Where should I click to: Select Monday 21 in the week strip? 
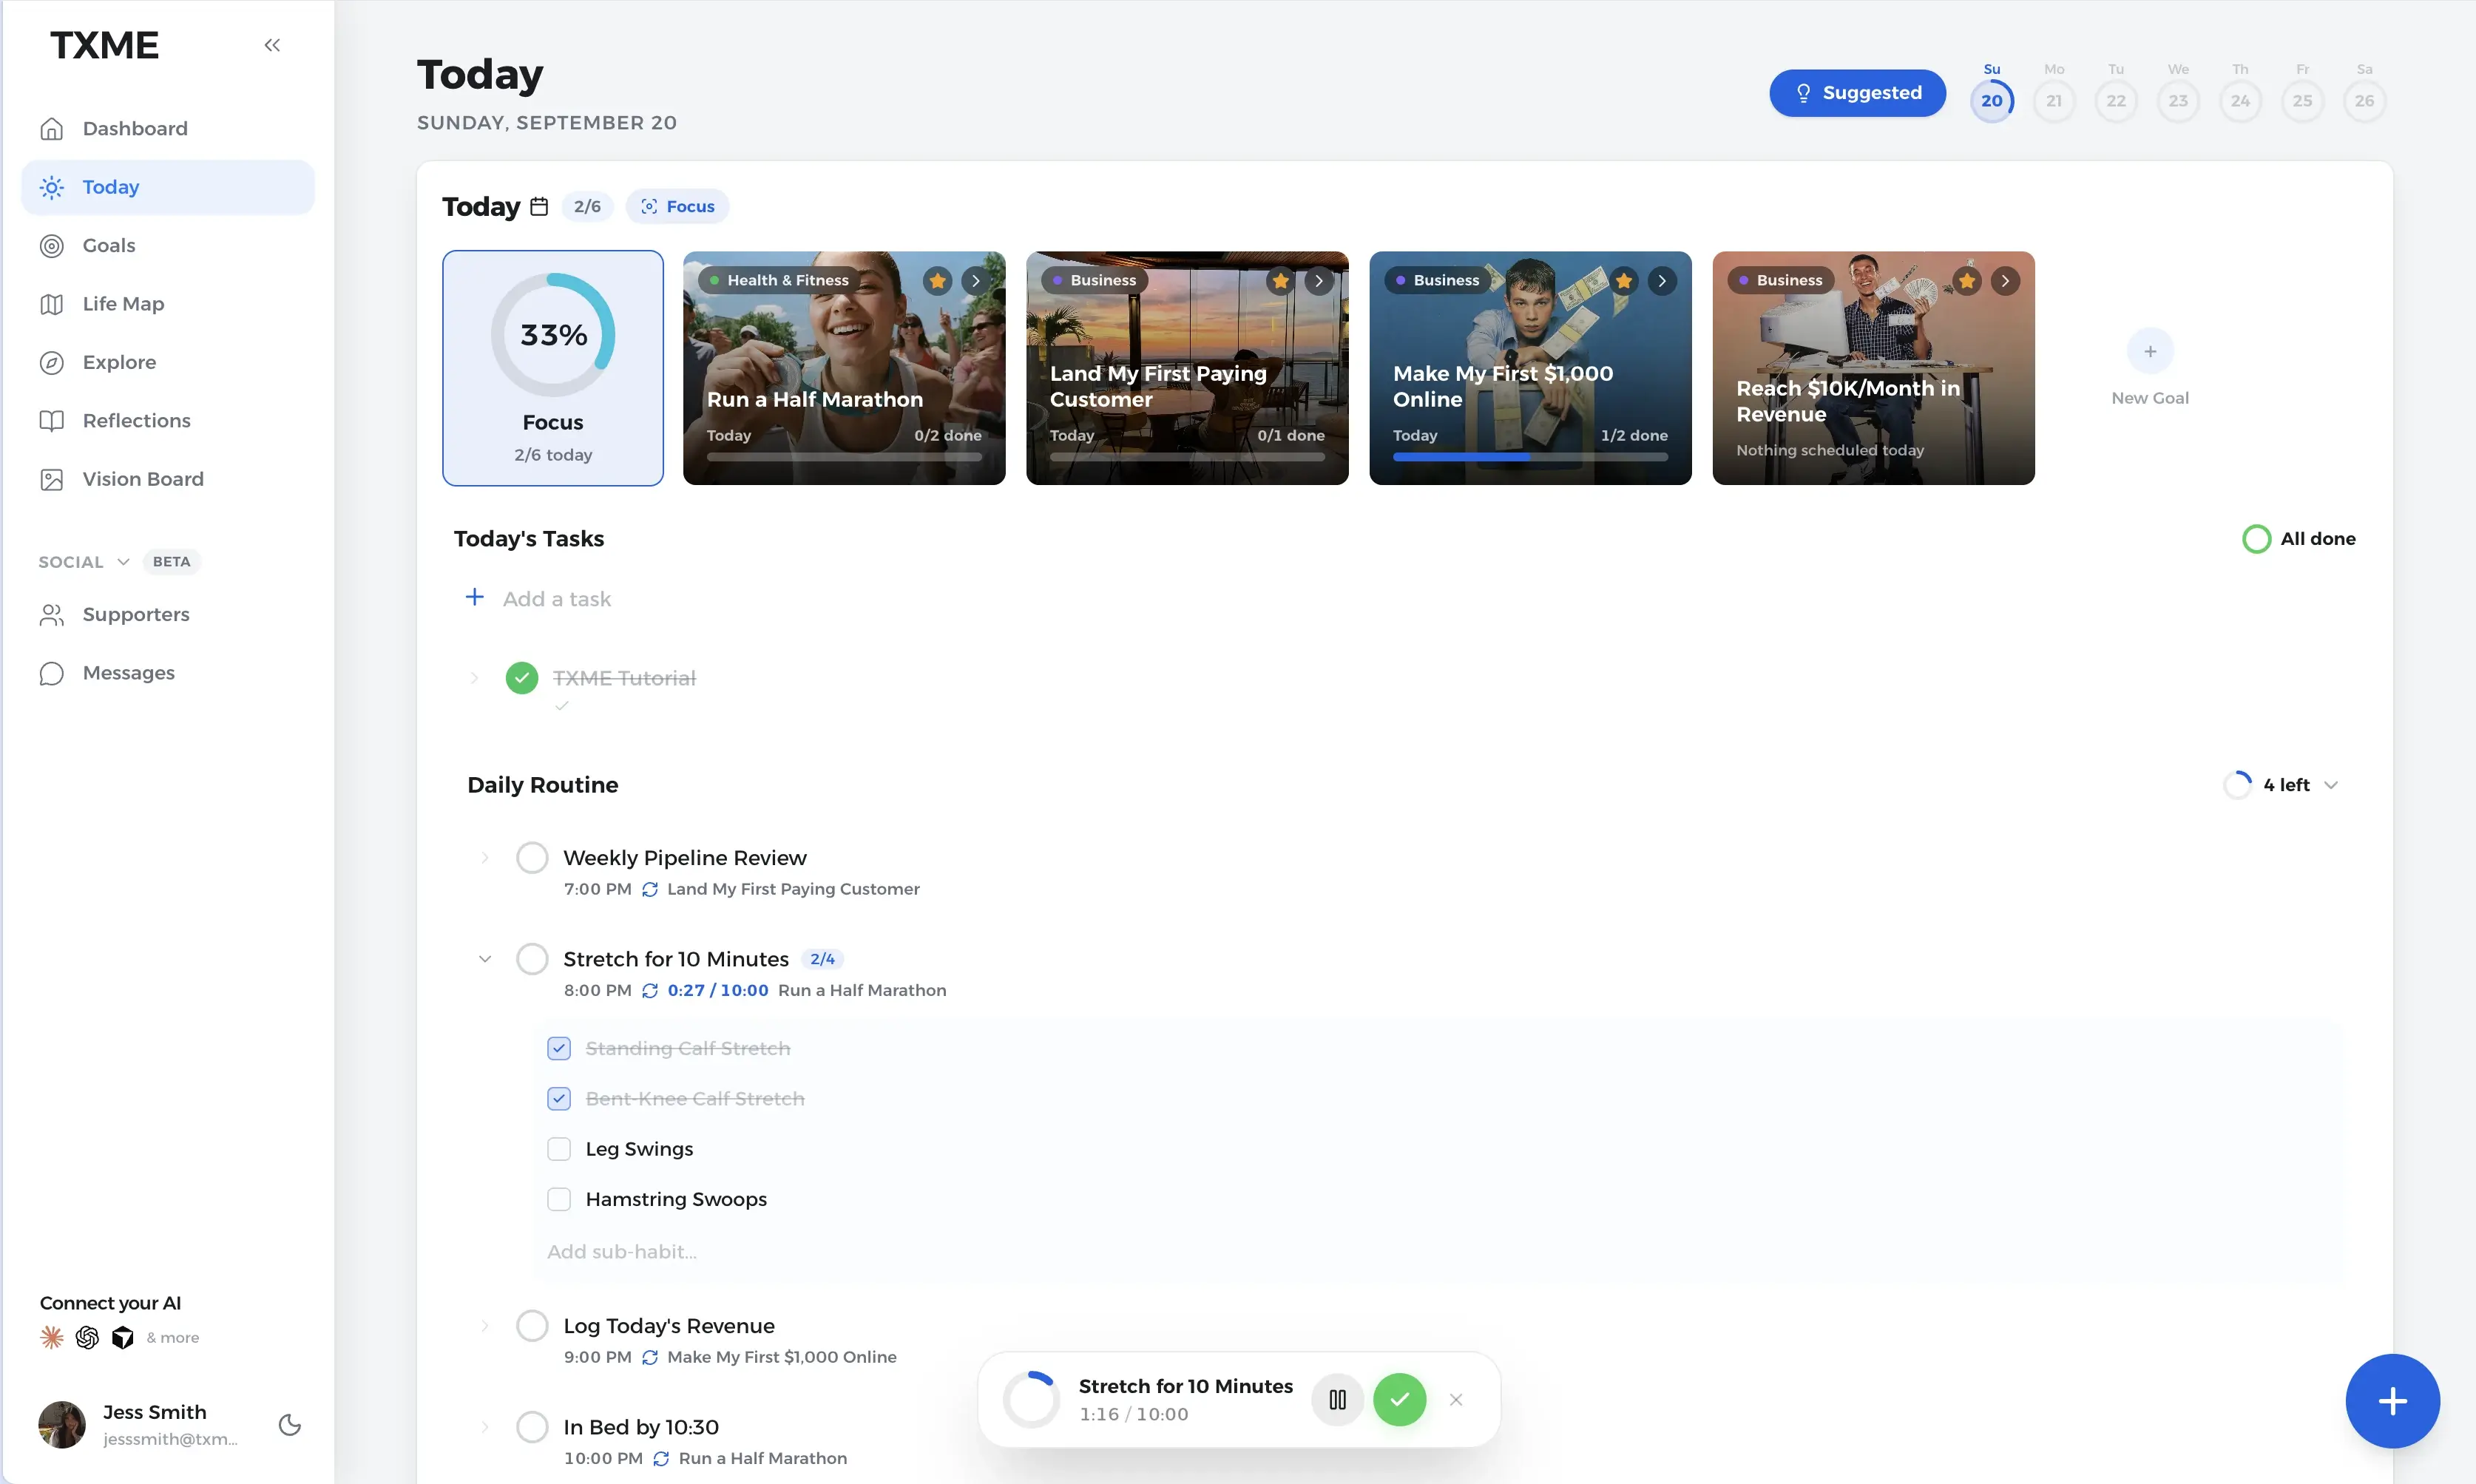(x=2054, y=100)
